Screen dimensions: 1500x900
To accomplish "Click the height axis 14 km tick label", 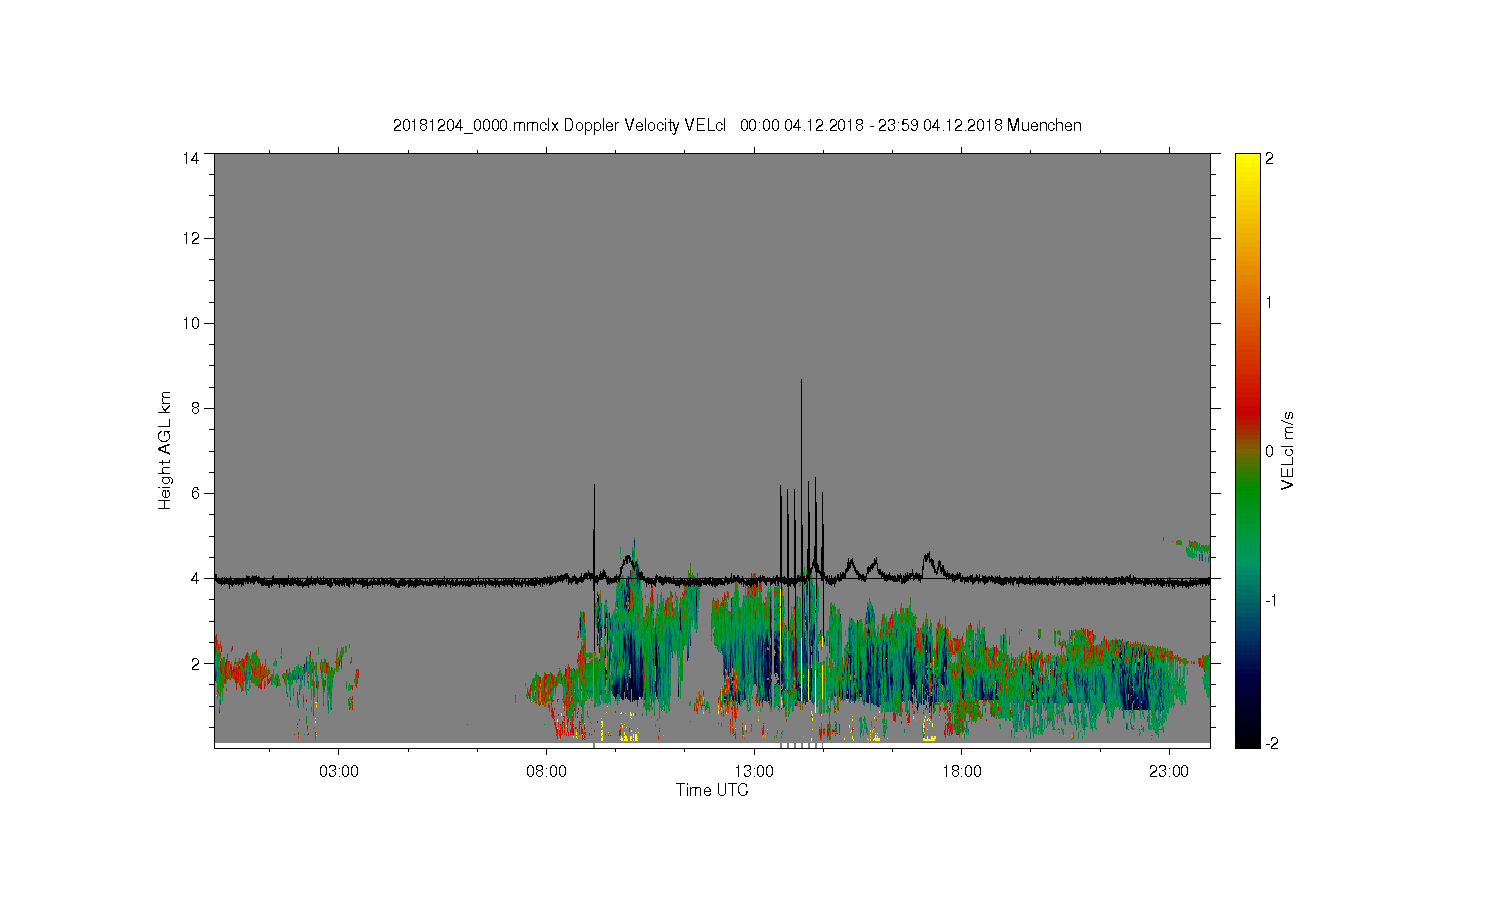I will 191,158.
